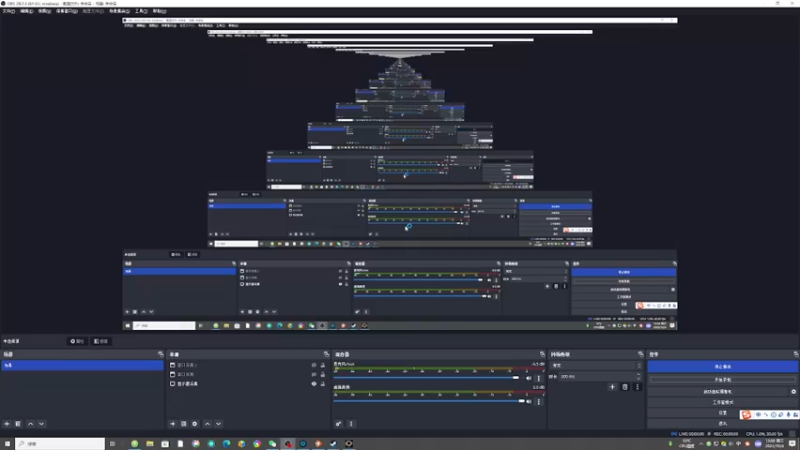Click the Filters button above the Scenes panel

click(x=101, y=341)
